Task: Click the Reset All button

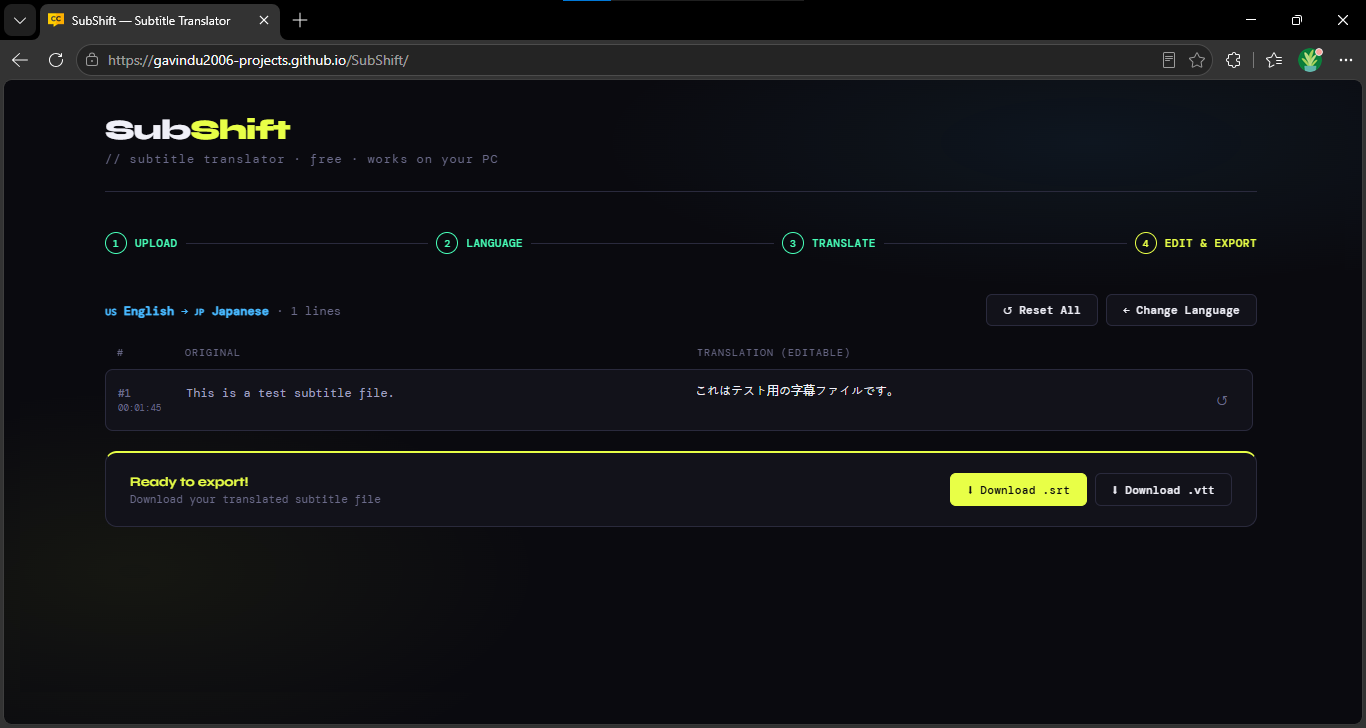Action: pos(1041,310)
